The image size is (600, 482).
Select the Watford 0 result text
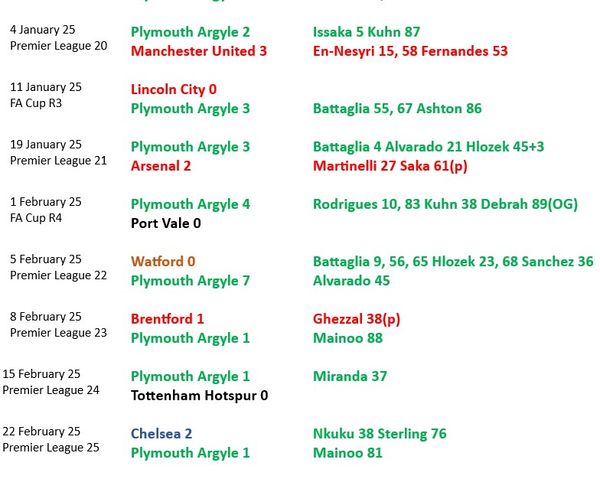pyautogui.click(x=163, y=262)
